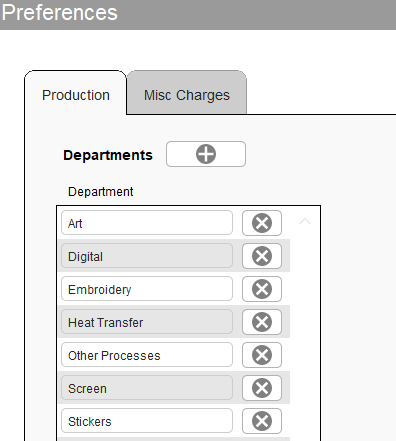Click the Department column header label
Image resolution: width=396 pixels, height=441 pixels.
tap(101, 192)
